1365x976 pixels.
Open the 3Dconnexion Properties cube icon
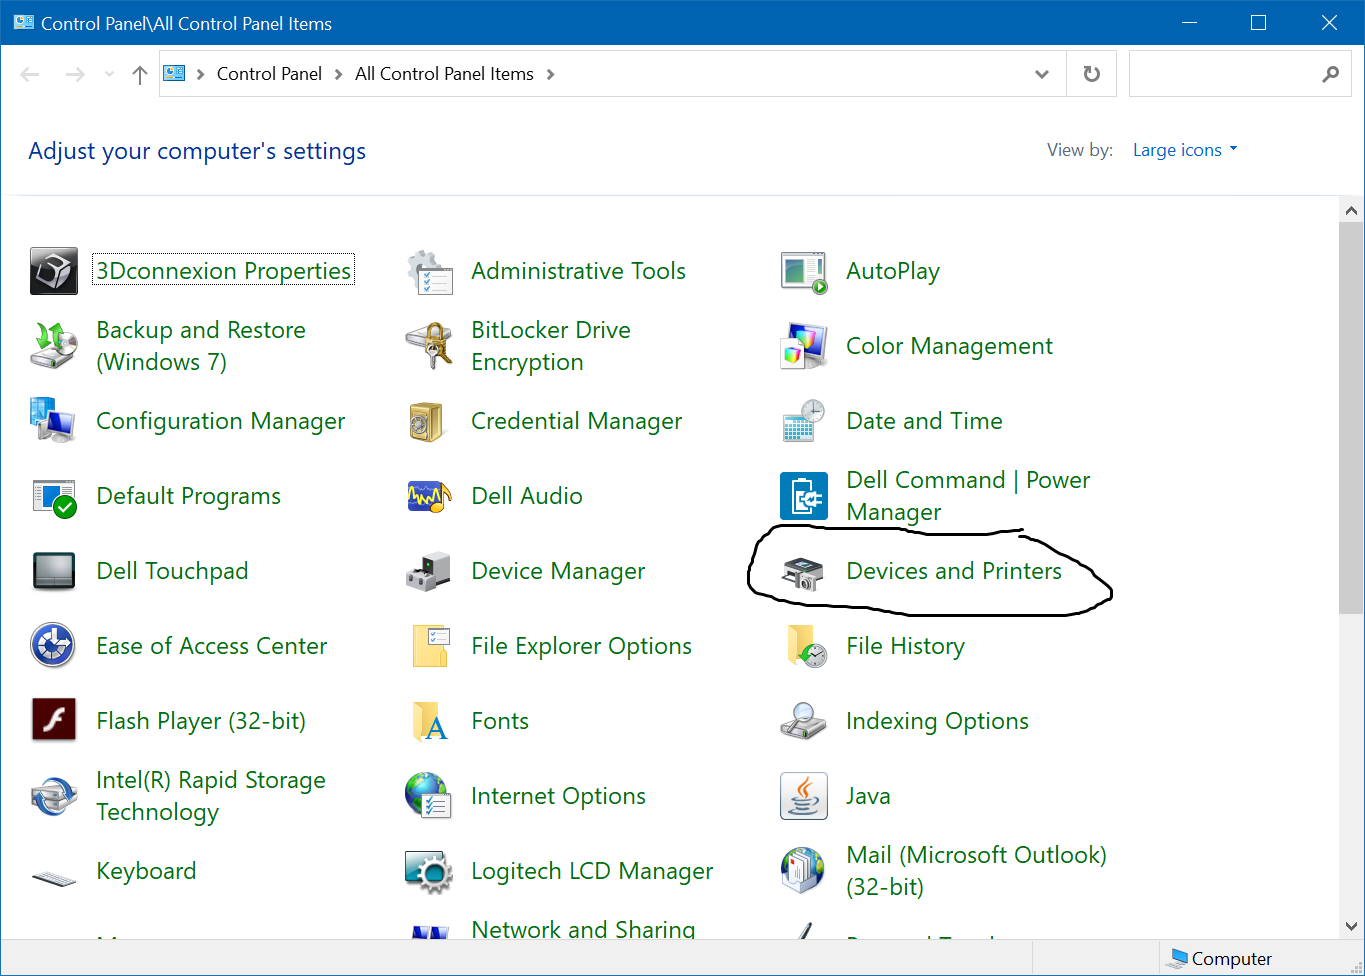coord(54,271)
